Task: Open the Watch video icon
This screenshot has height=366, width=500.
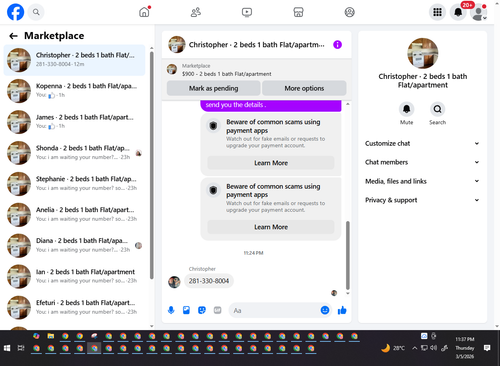Action: click(247, 12)
